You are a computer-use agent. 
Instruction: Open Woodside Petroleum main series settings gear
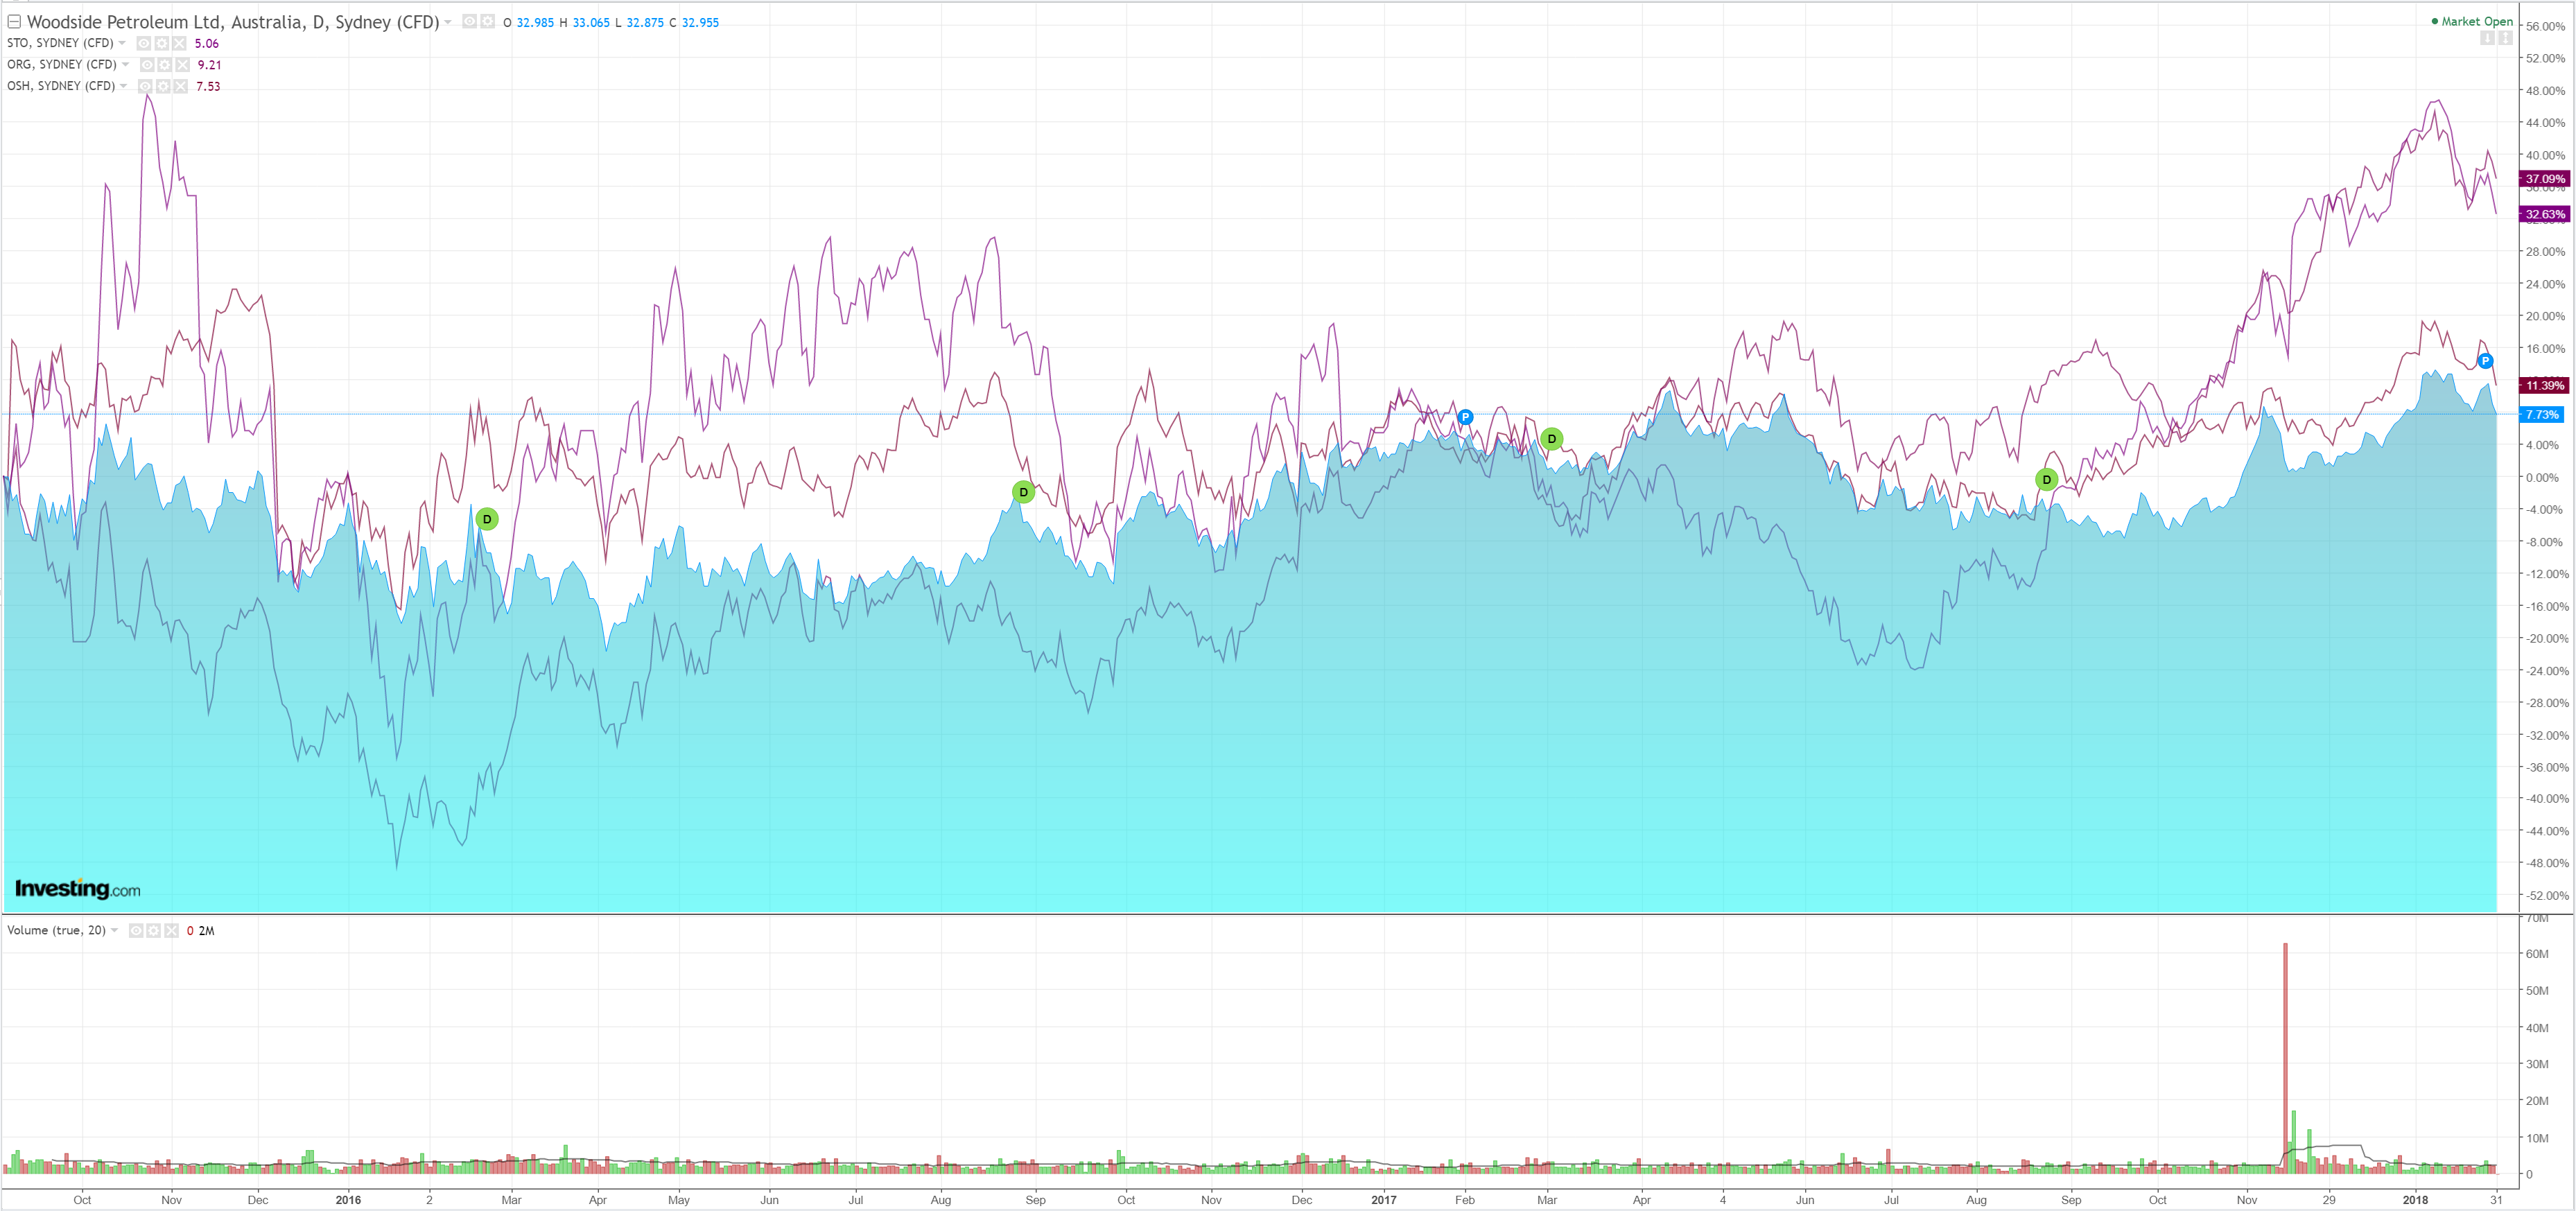click(x=487, y=21)
